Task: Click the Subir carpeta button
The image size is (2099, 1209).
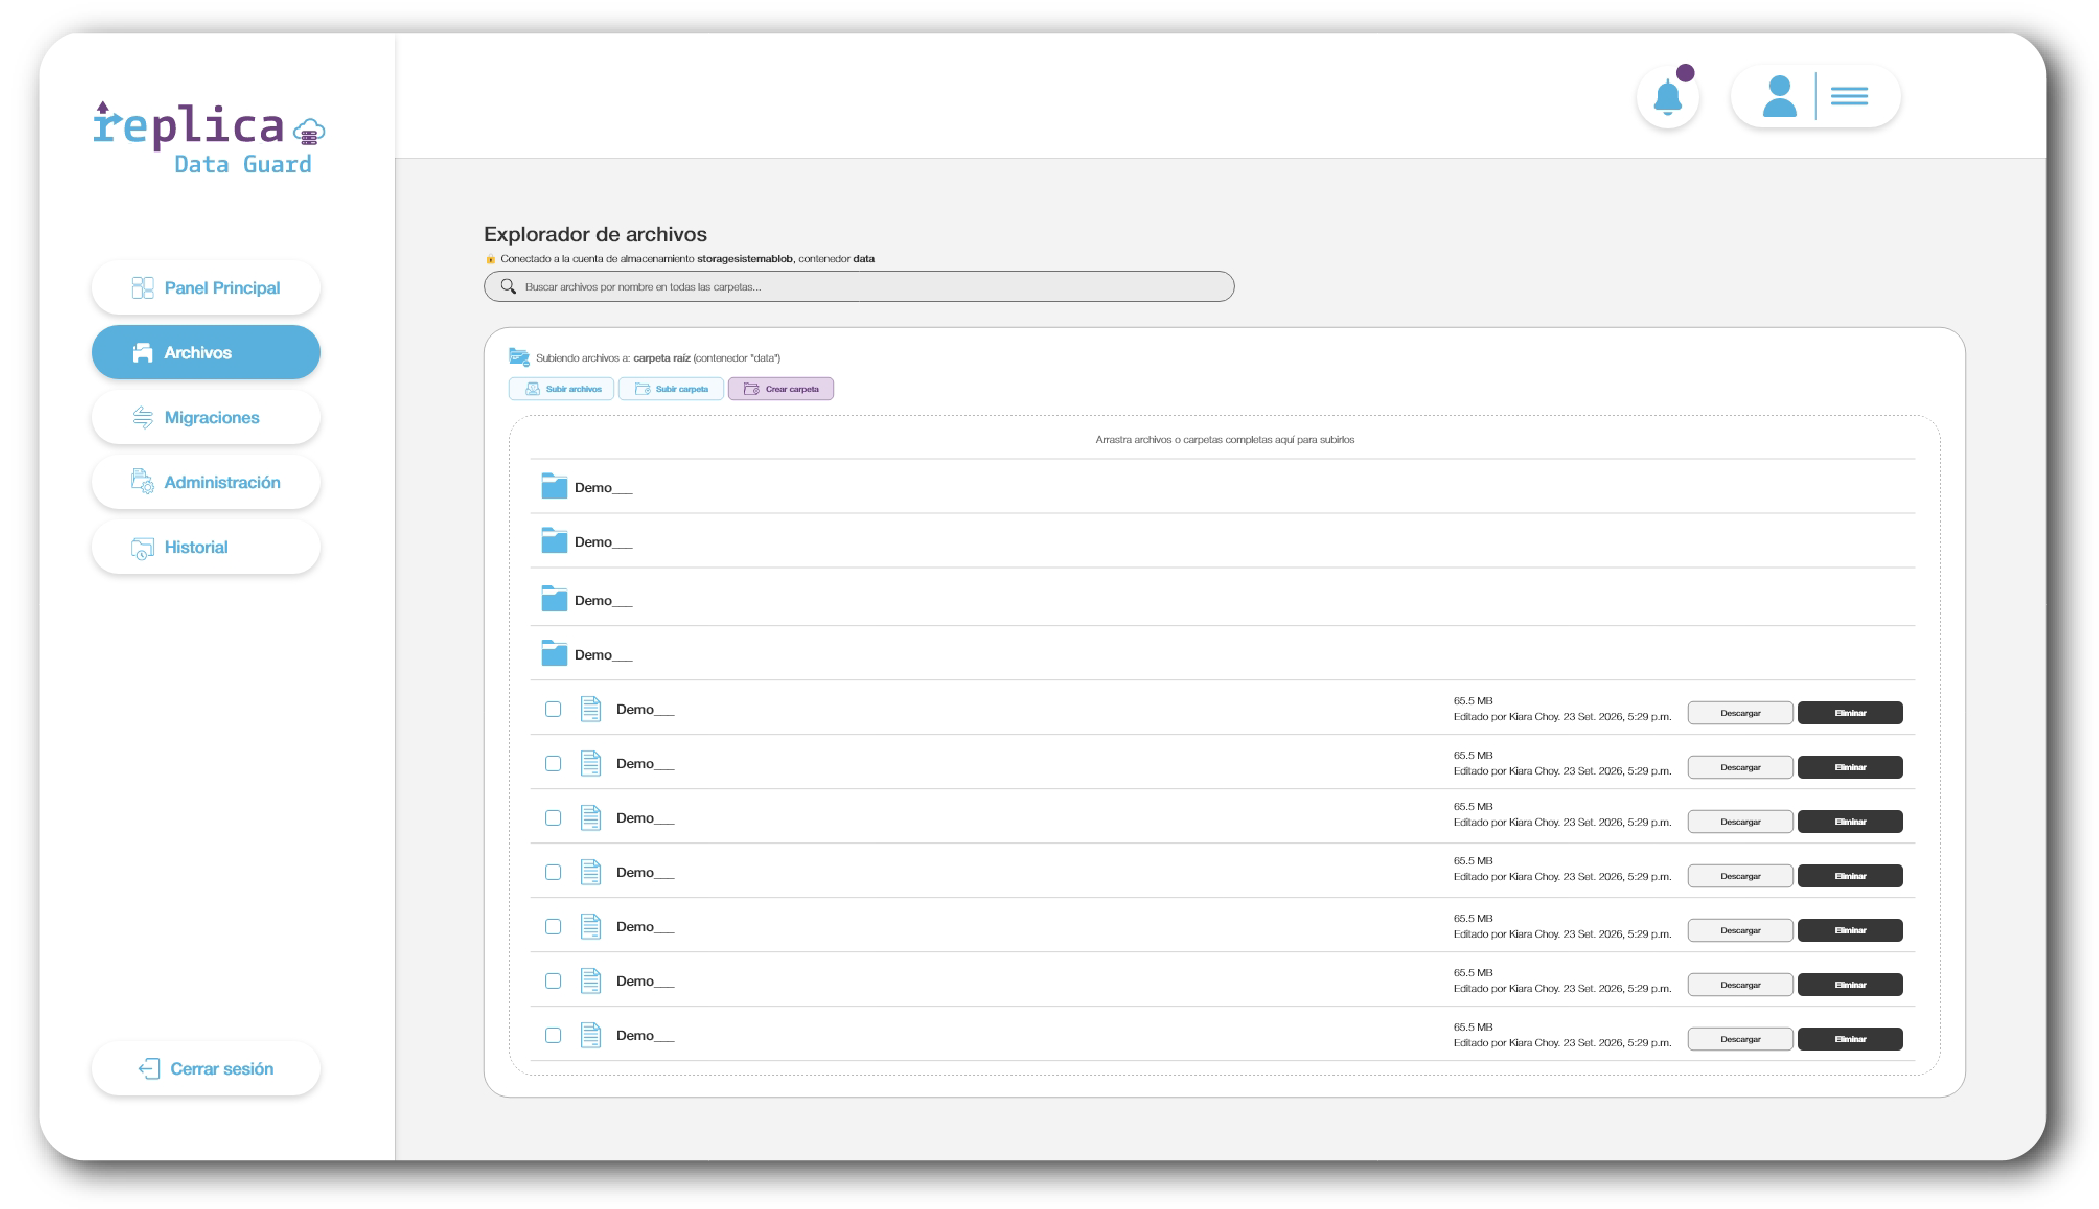Action: click(671, 389)
